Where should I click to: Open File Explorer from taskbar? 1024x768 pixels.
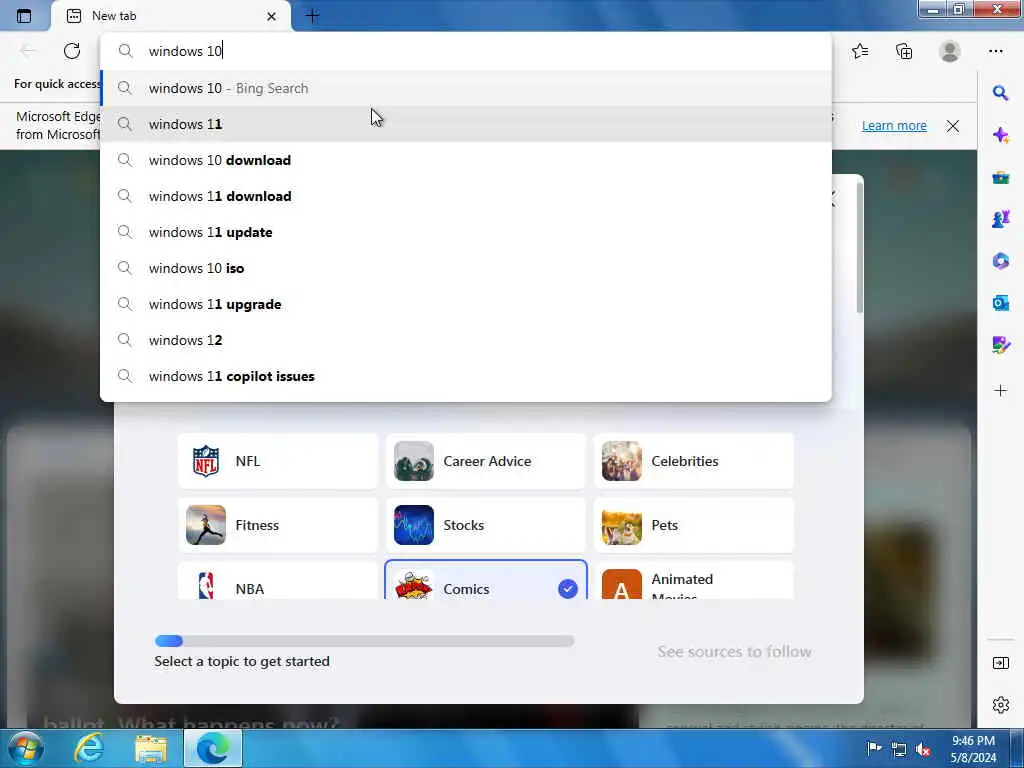tap(151, 748)
